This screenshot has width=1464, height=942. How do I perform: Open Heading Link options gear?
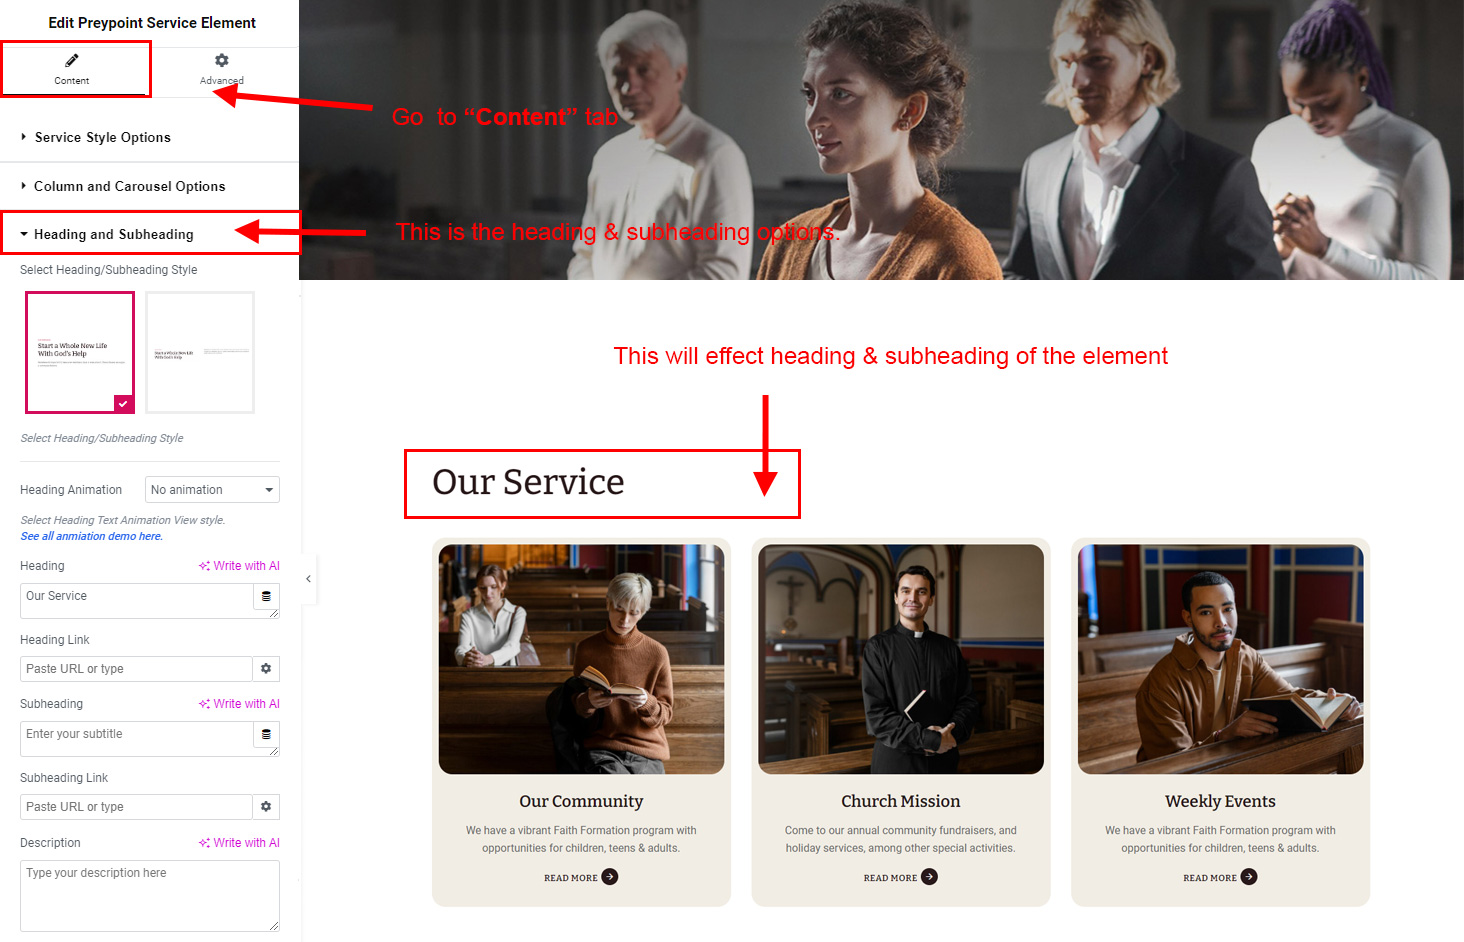point(266,669)
